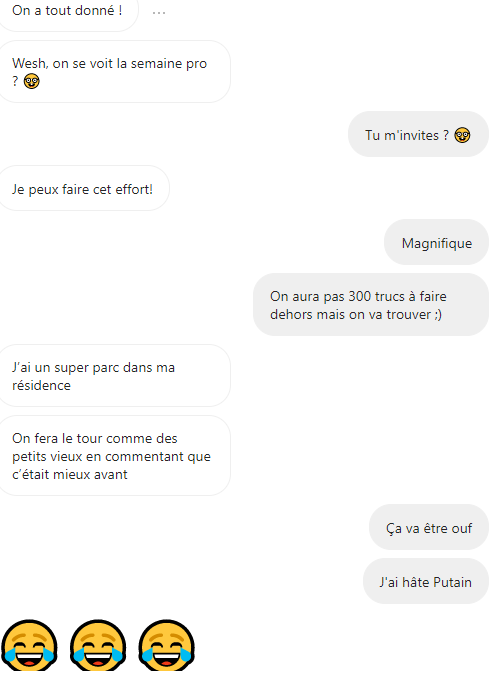Click the 'On aura pas 300 trucs à faire' message
This screenshot has width=491, height=683.
(x=371, y=304)
